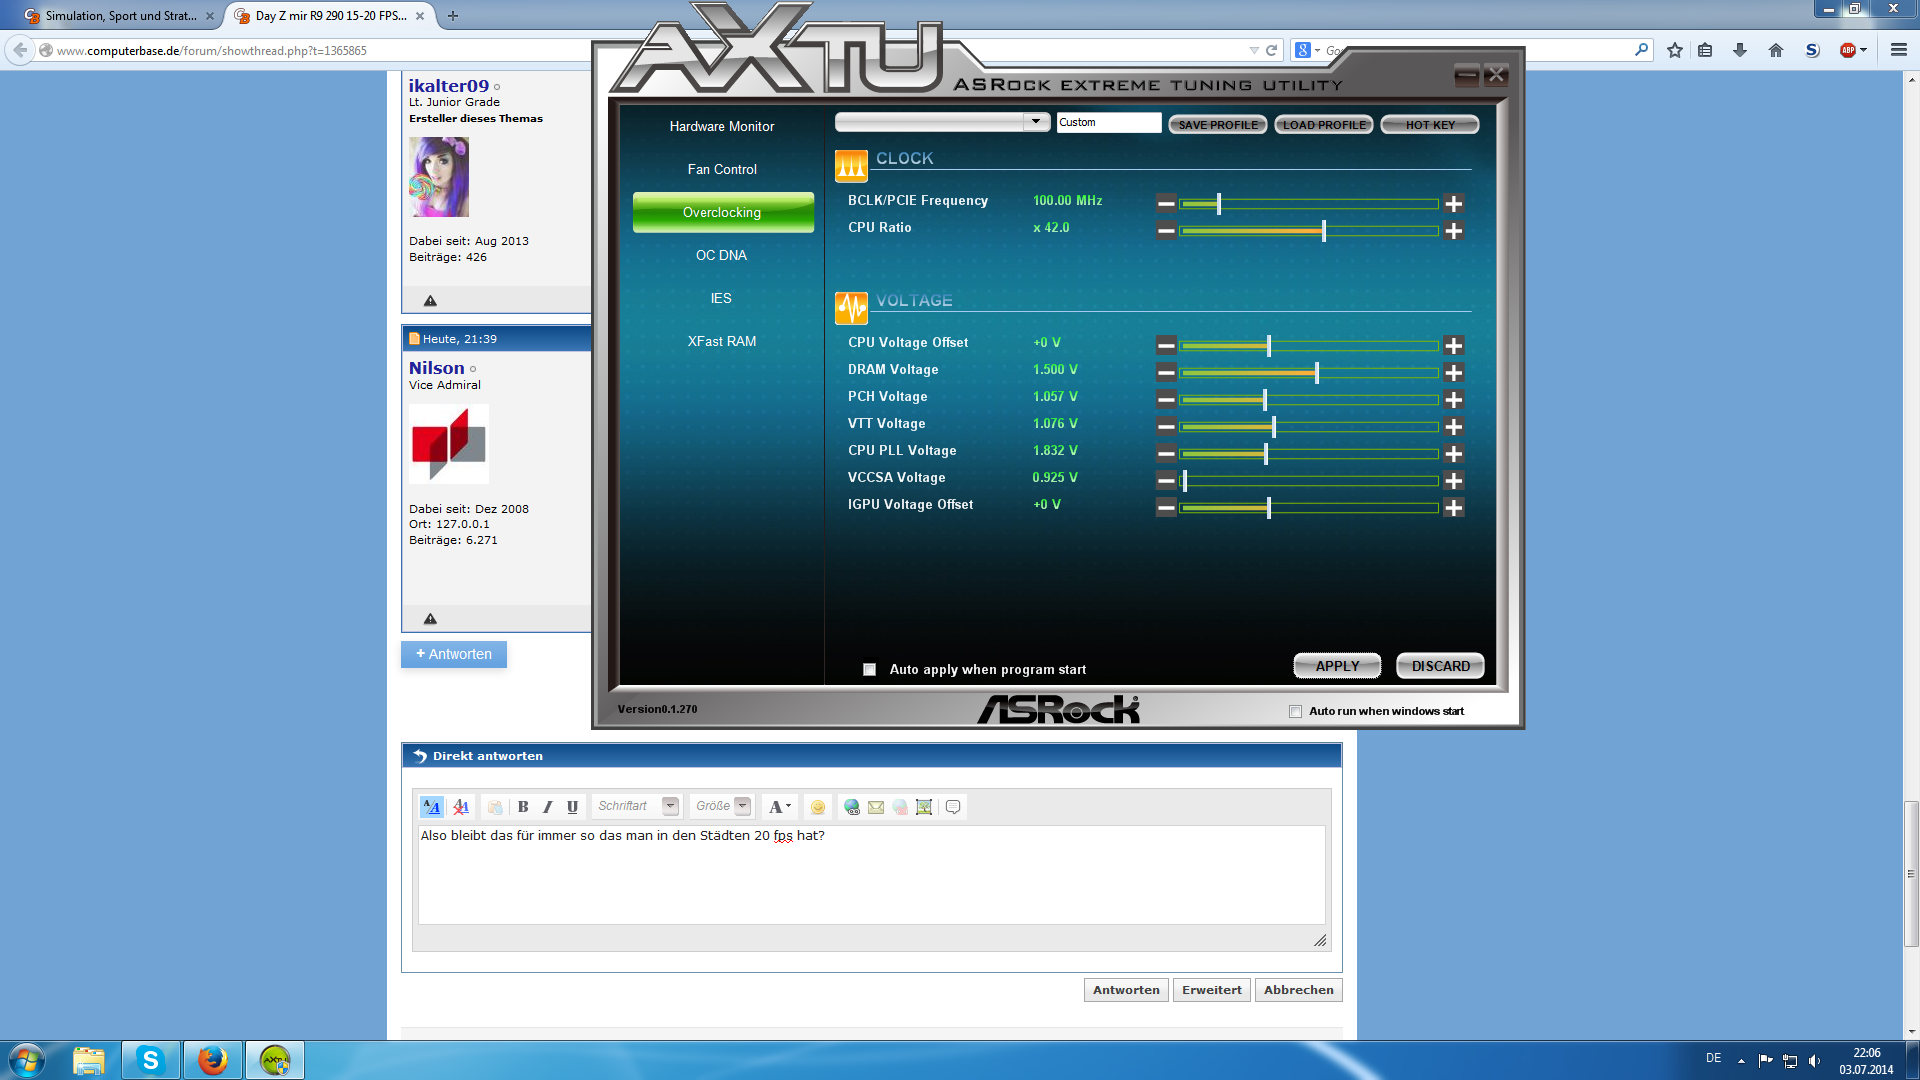Click the BCLK/PCIE Frequency slider handle
The width and height of the screenshot is (1920, 1080).
tap(1218, 204)
